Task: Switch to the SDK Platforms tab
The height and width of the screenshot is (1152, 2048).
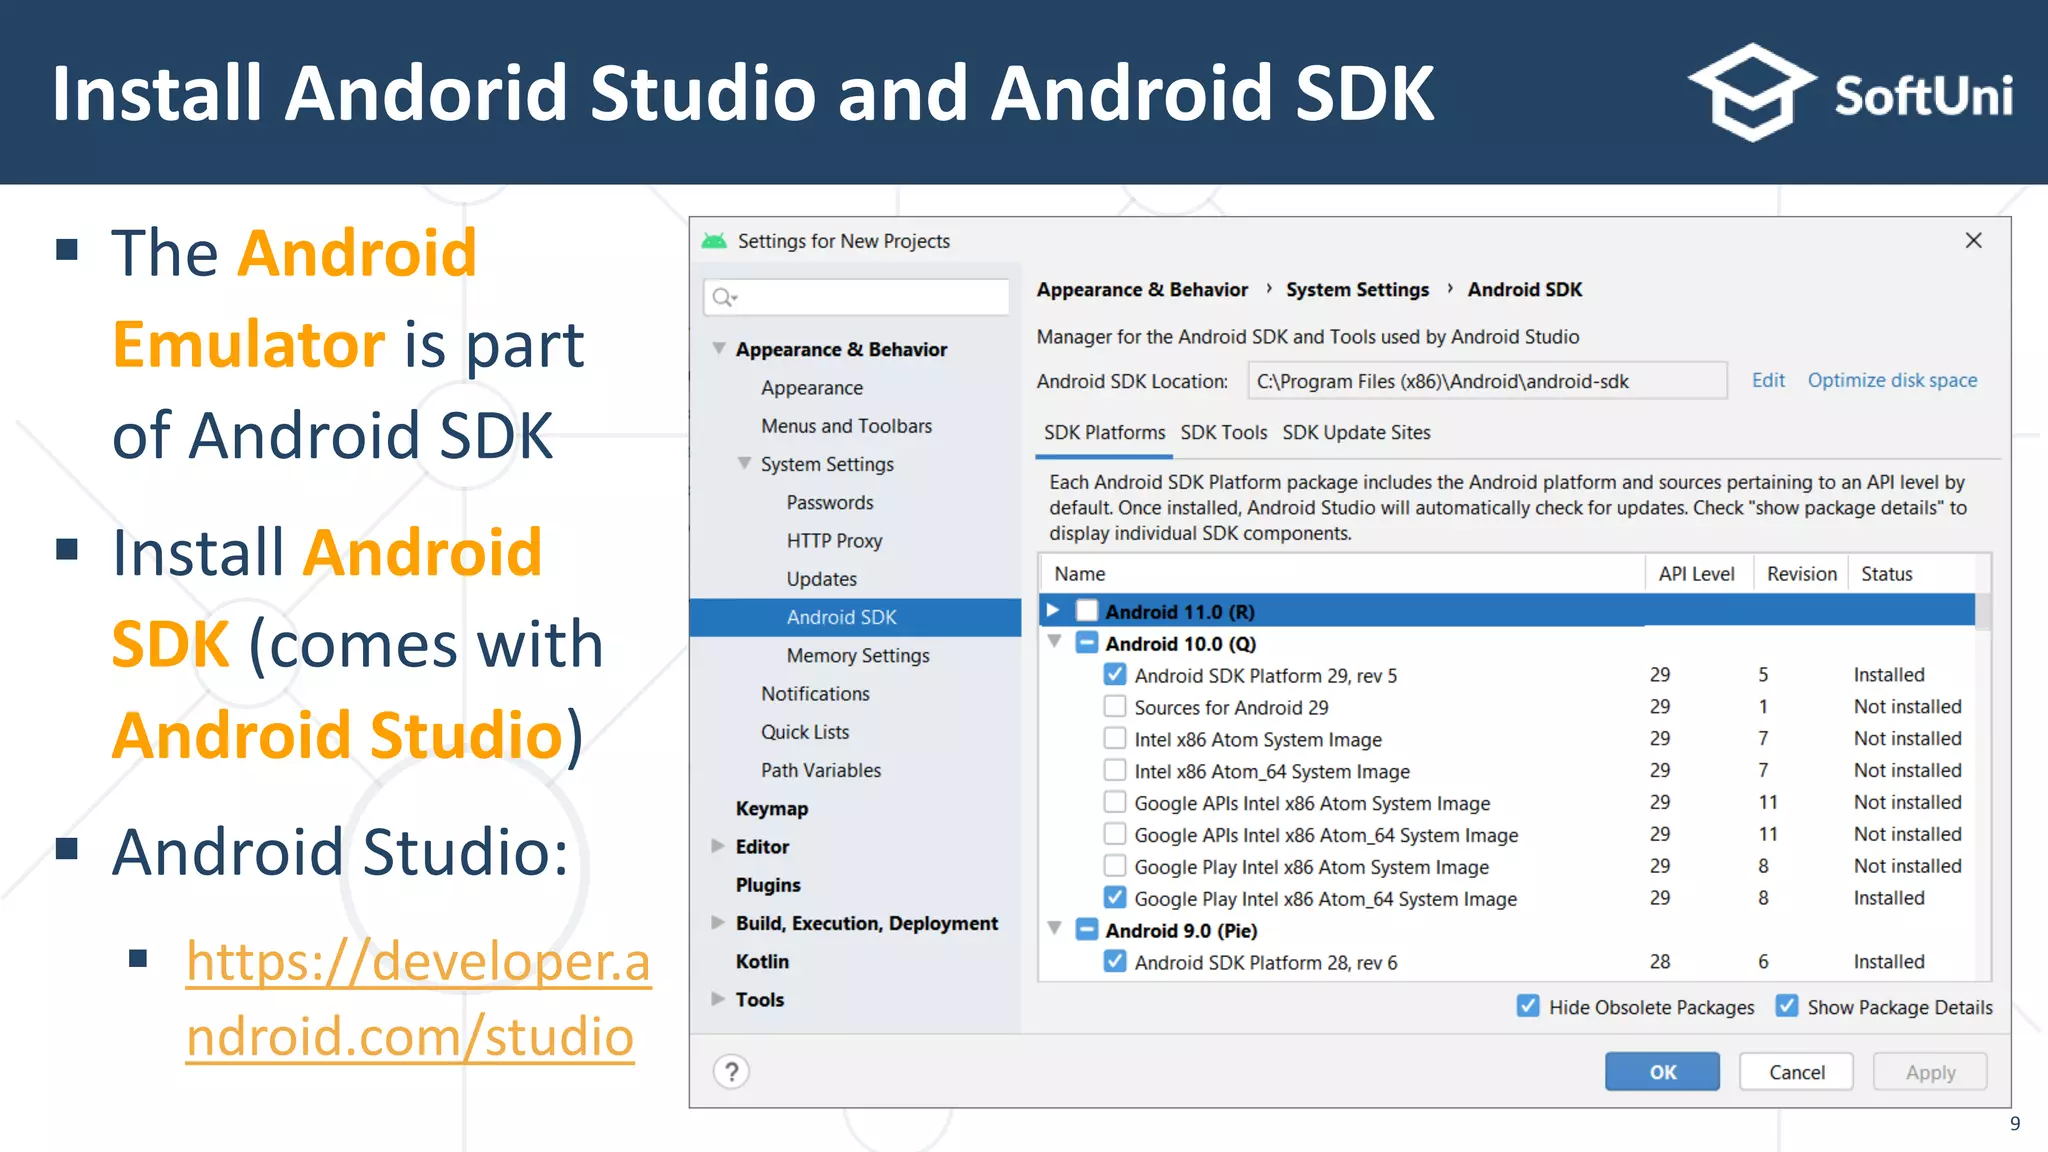Action: click(x=1104, y=433)
